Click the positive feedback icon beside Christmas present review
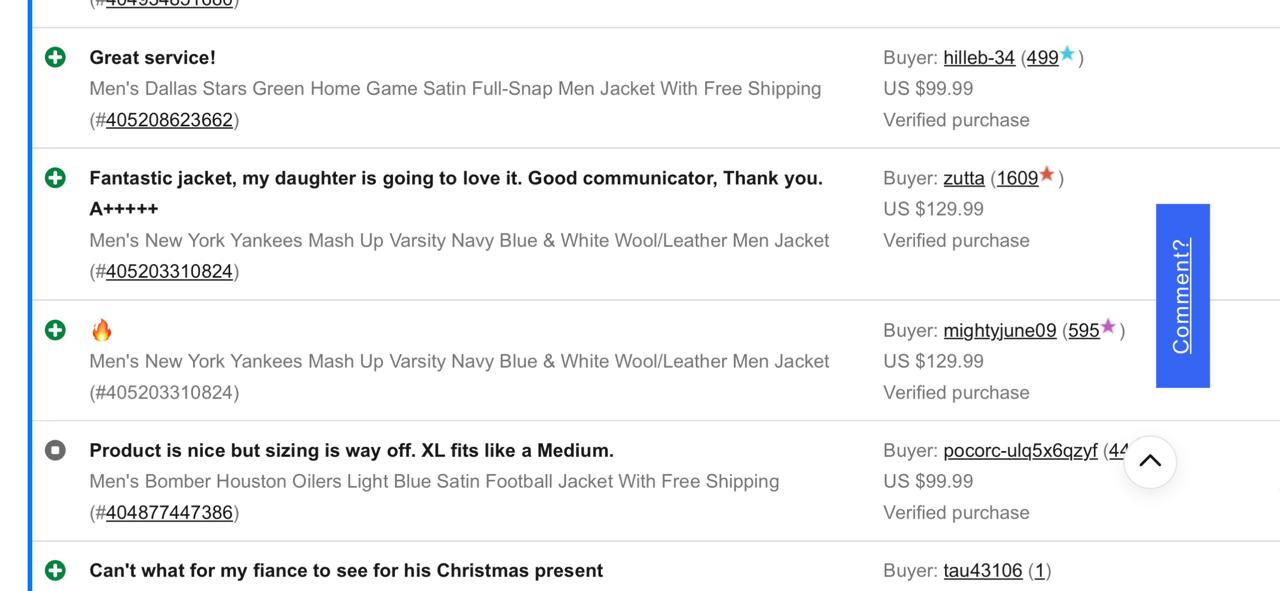1280x591 pixels. (56, 570)
